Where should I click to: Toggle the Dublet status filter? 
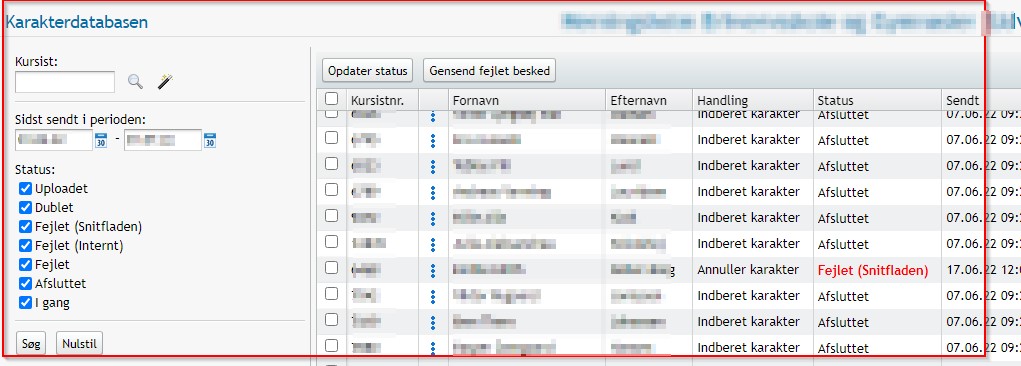25,207
